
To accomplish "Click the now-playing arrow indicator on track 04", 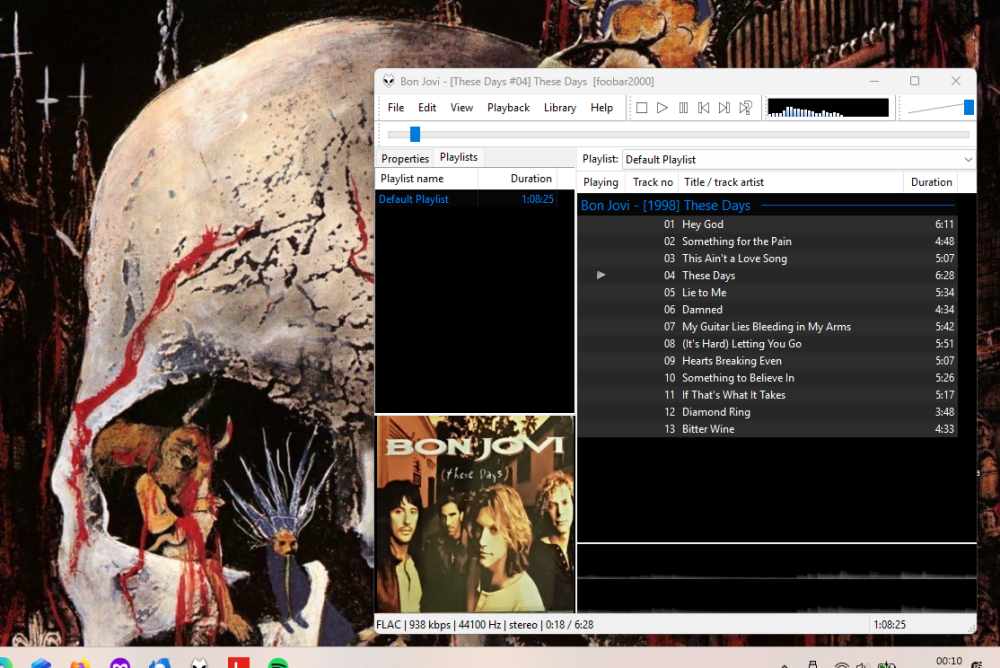I will (x=601, y=275).
